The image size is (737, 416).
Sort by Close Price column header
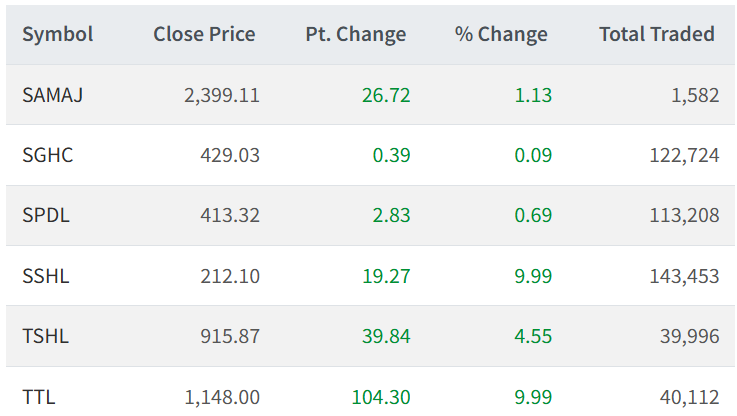pyautogui.click(x=204, y=34)
